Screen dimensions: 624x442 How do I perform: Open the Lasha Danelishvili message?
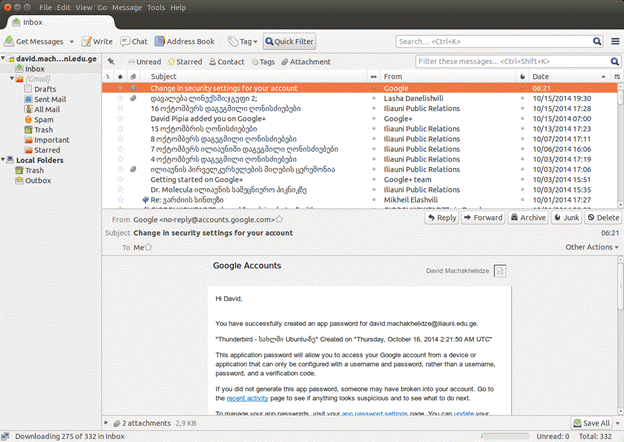click(x=359, y=98)
